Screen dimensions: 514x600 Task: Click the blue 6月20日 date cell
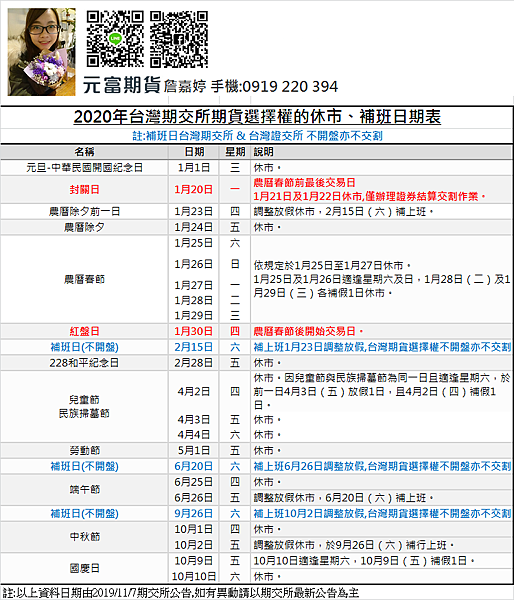tap(194, 466)
